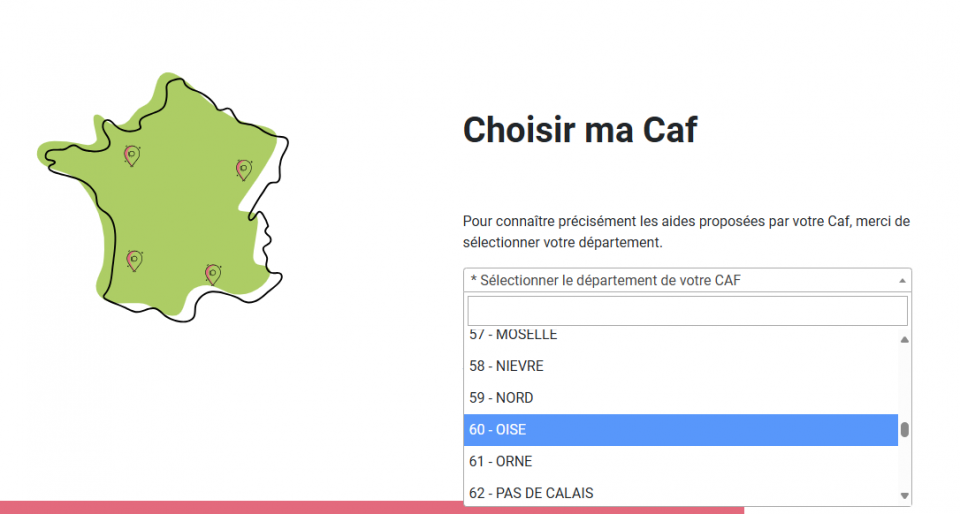Click the list scrollbar's up arrow
Image resolution: width=960 pixels, height=514 pixels.
(905, 340)
